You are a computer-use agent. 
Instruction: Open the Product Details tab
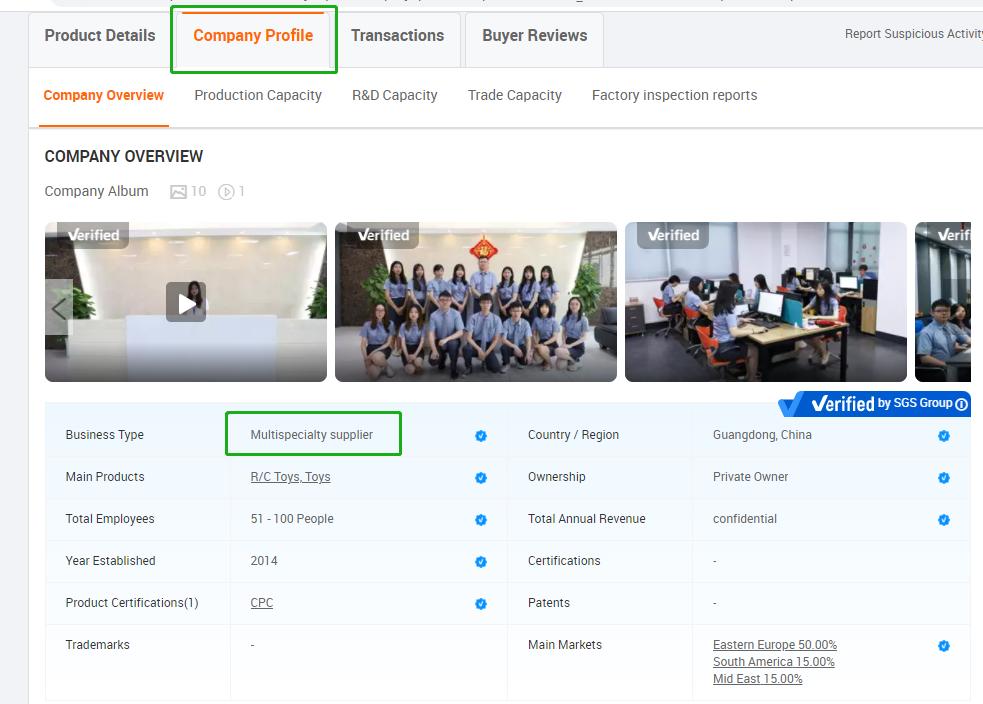[x=100, y=36]
